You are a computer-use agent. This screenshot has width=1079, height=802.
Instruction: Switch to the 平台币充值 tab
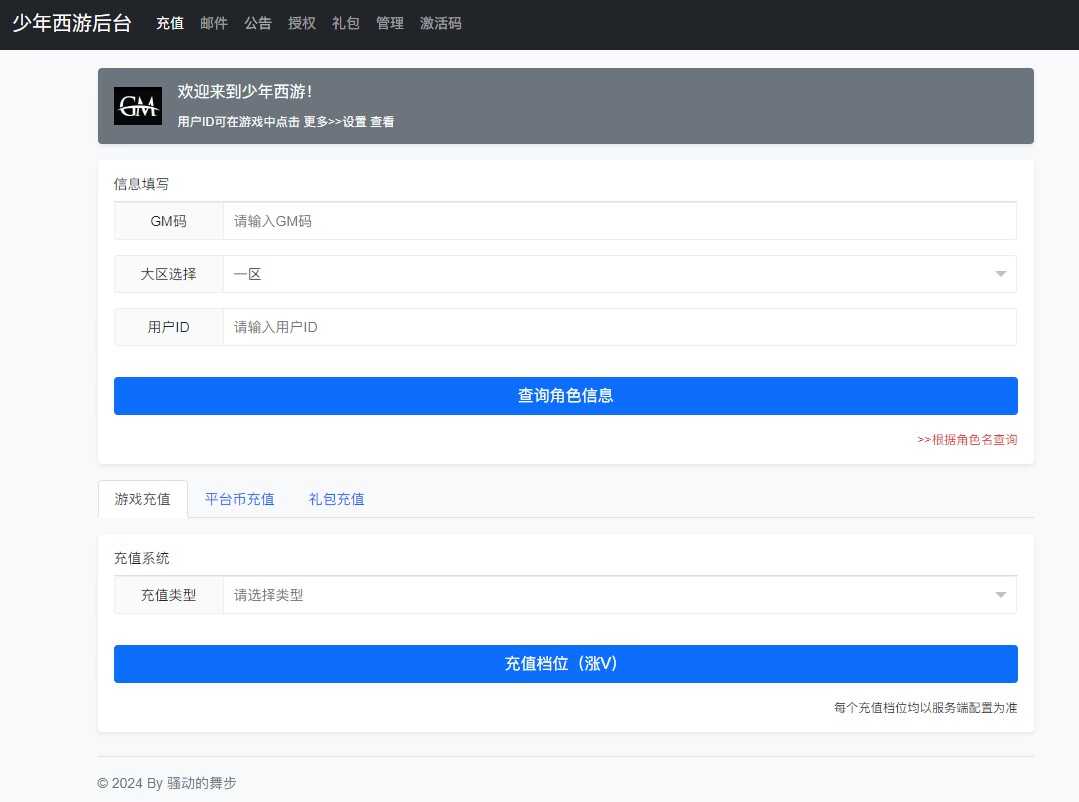coord(239,498)
